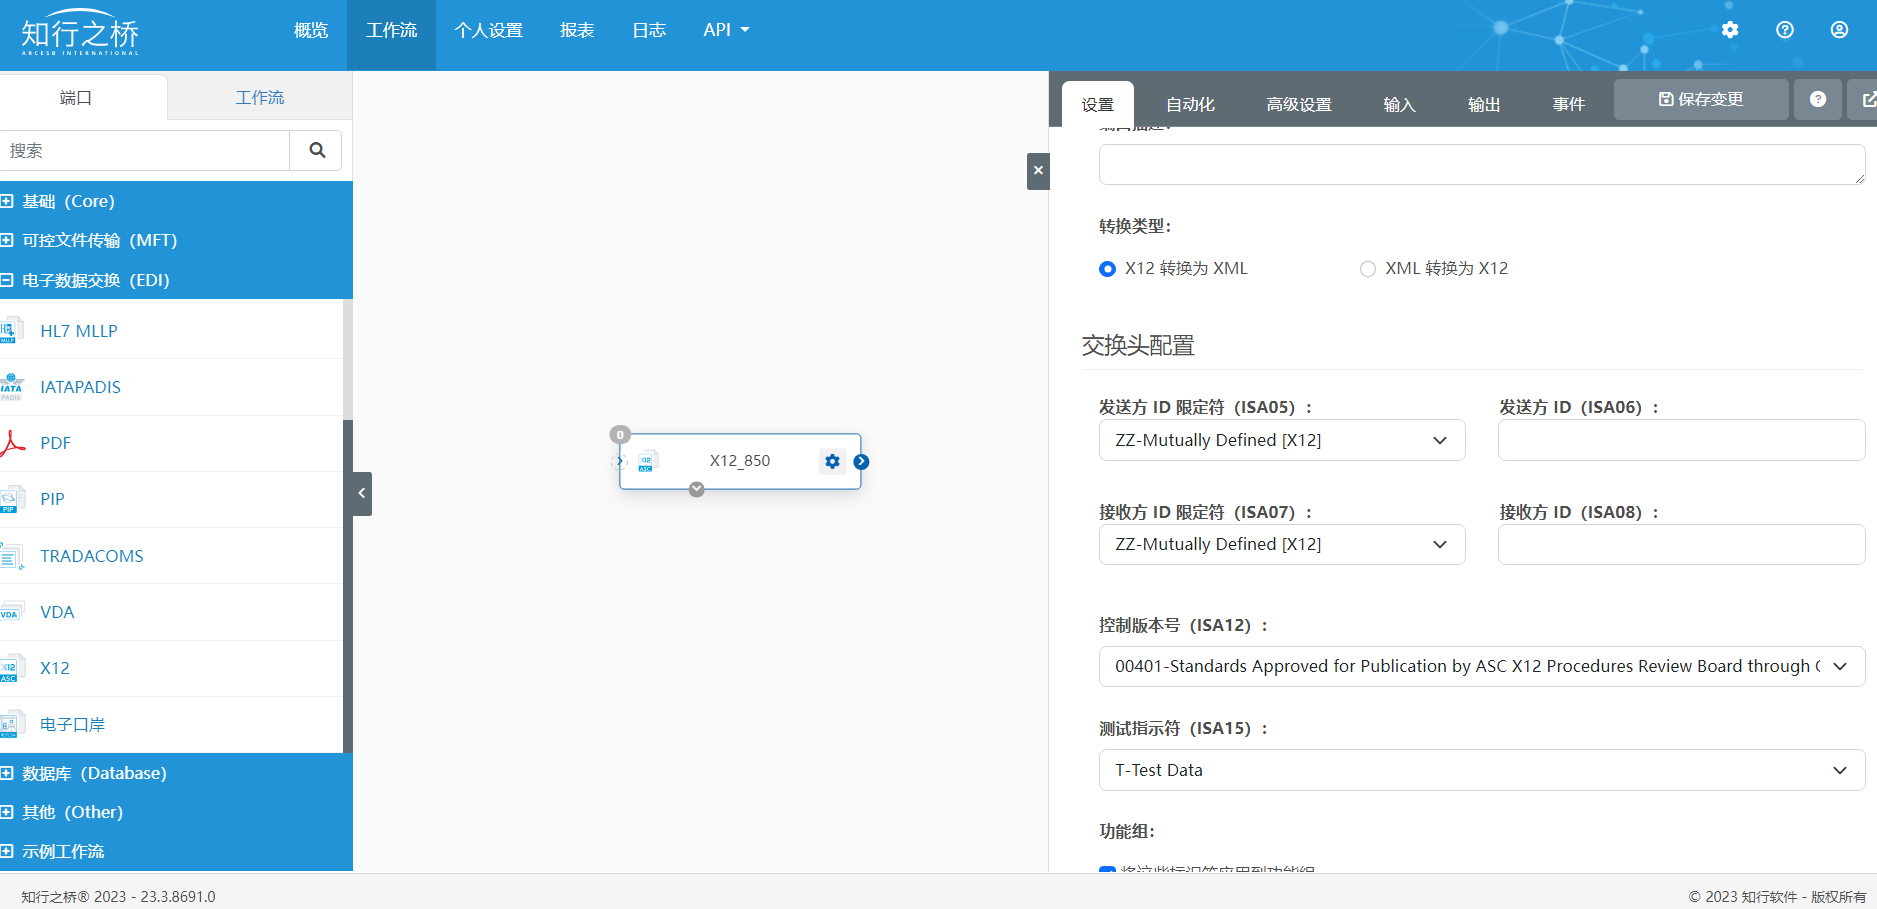
Task: Click the 保存变更 button
Action: pyautogui.click(x=1700, y=99)
